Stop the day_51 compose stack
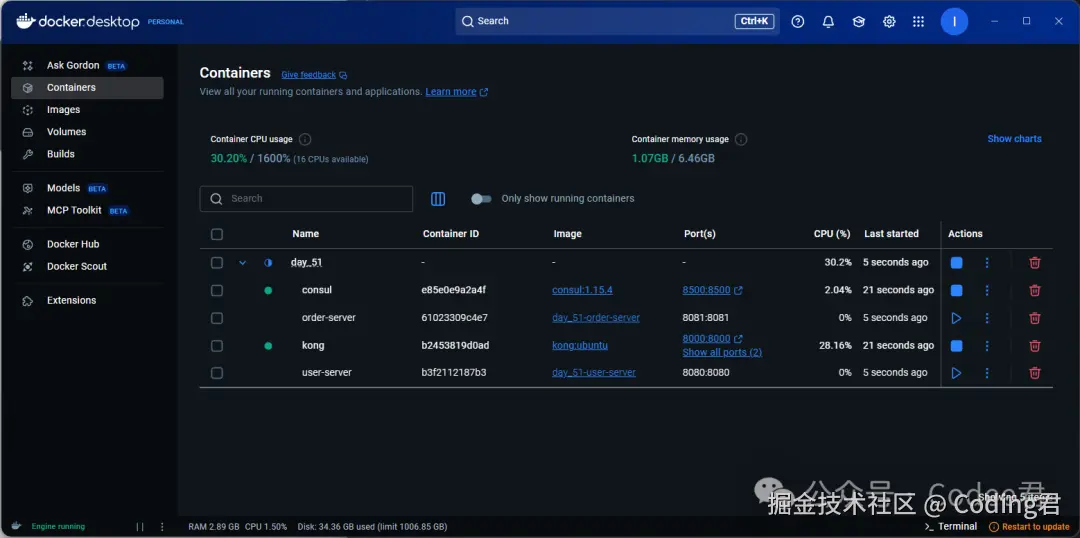The width and height of the screenshot is (1080, 538). (956, 262)
